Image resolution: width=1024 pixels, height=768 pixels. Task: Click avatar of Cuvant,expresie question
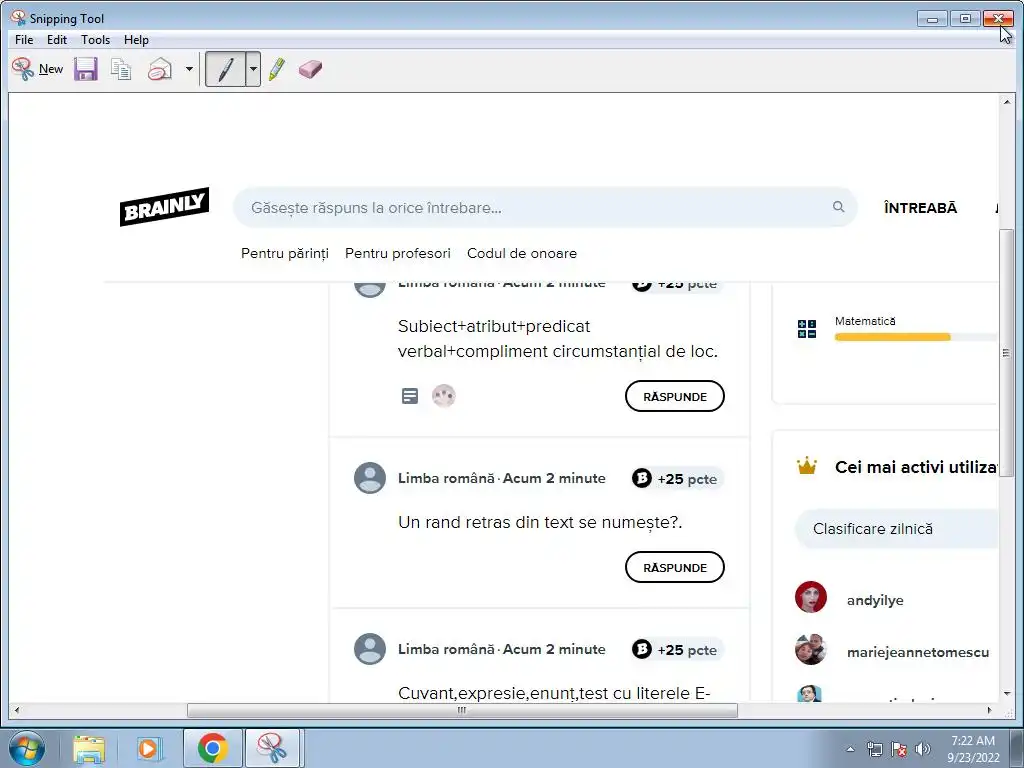[370, 649]
